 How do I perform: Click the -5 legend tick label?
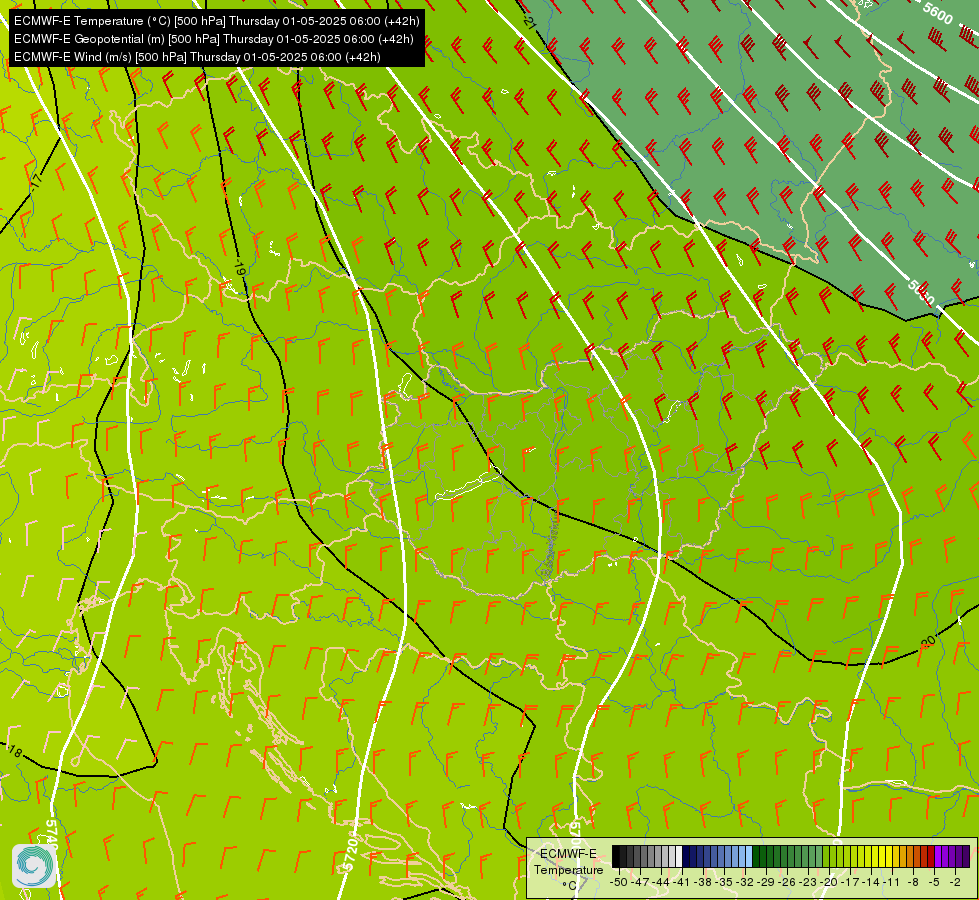(x=934, y=882)
